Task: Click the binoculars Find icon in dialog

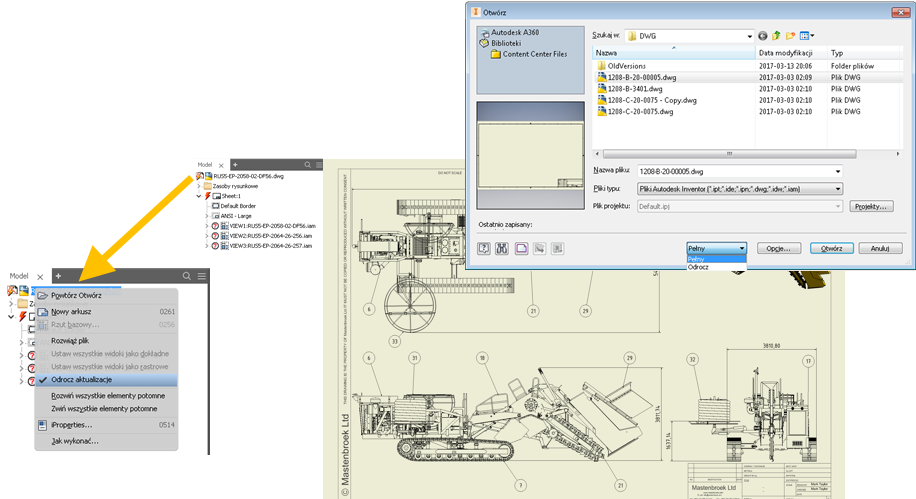Action: [x=502, y=248]
